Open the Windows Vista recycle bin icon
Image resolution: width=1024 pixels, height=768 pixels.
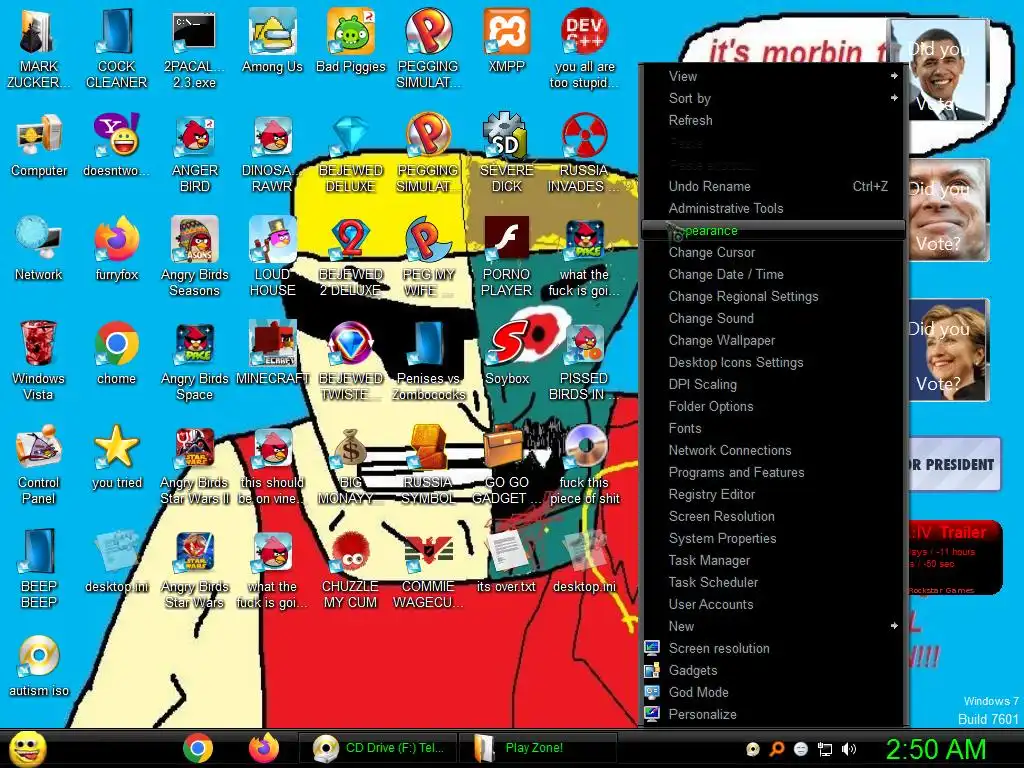(39, 360)
